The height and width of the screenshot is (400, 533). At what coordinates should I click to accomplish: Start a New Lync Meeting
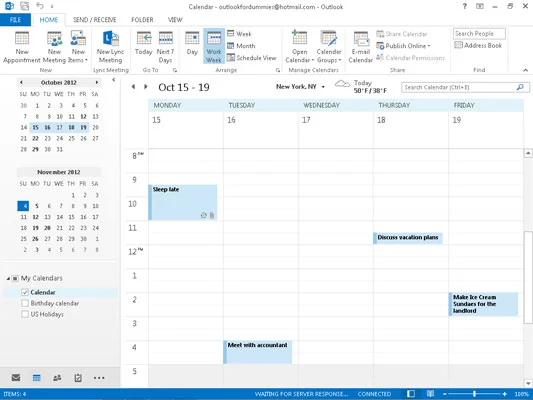(x=110, y=47)
